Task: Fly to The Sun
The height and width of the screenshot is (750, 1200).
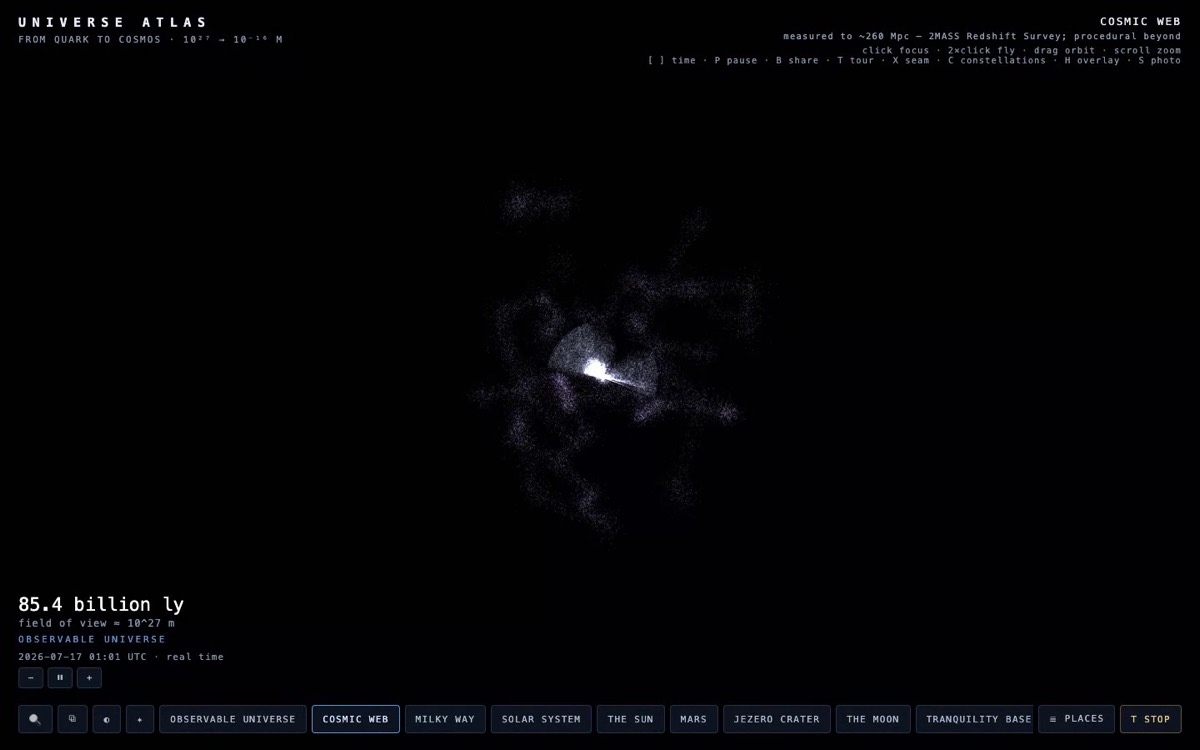Action: pyautogui.click(x=631, y=719)
